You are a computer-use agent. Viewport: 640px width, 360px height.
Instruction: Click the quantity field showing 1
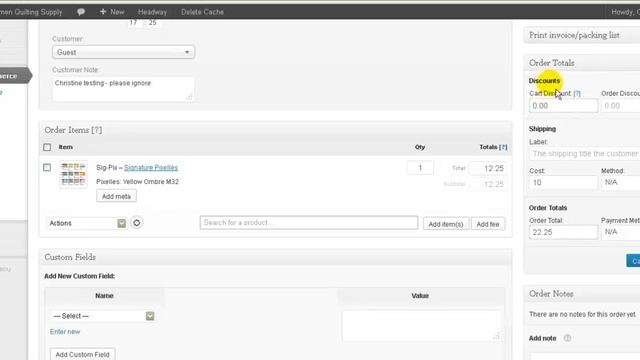[x=420, y=168]
